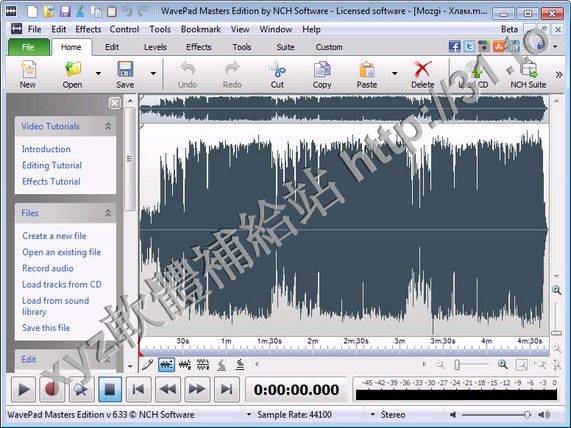Open the Editing Tutorial link

(x=52, y=165)
